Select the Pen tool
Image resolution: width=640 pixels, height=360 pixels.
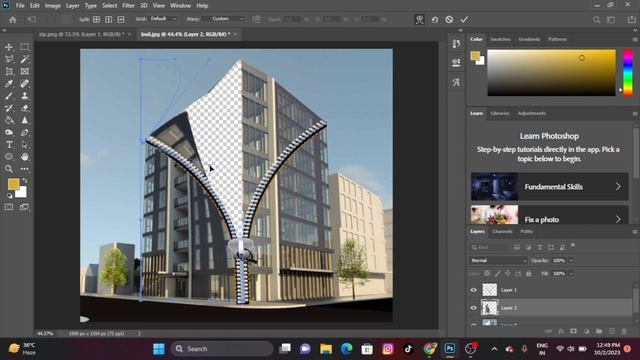click(24, 133)
